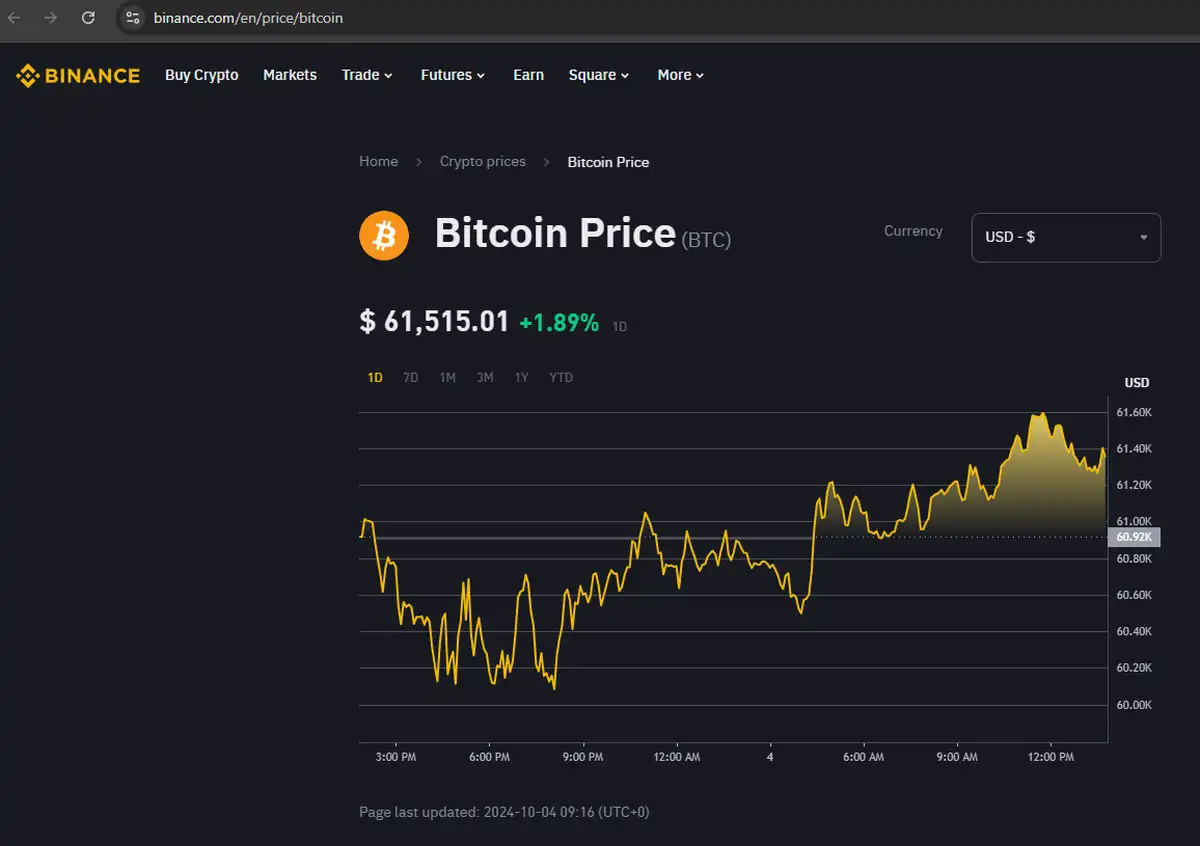Viewport: 1200px width, 846px height.
Task: Go to Buy Crypto
Action: [x=202, y=75]
